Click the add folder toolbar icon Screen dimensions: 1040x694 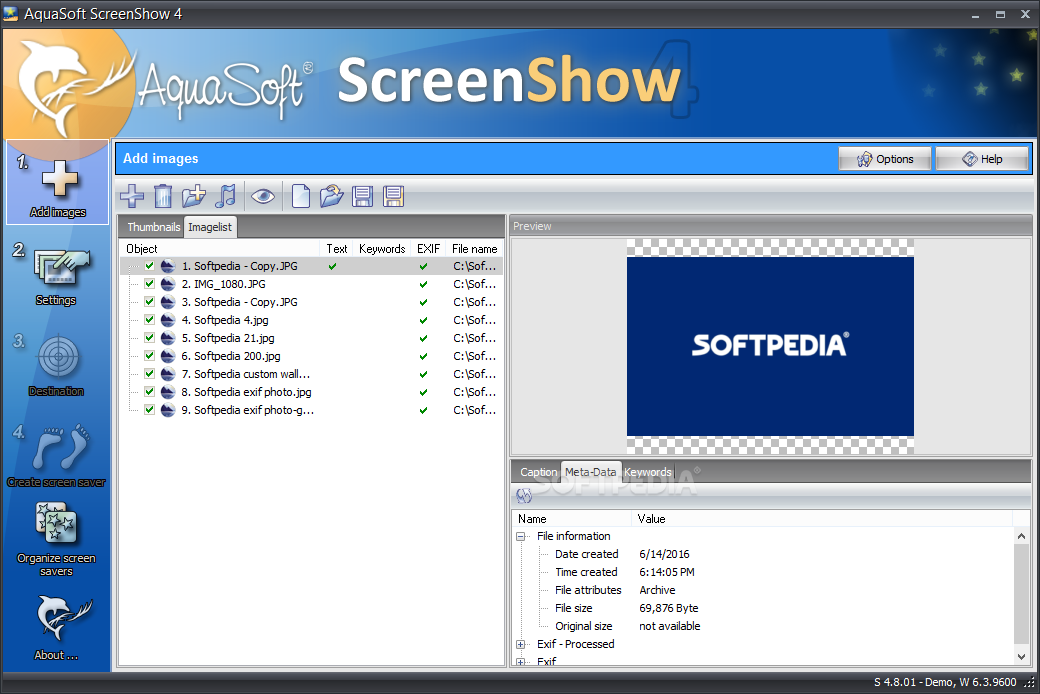click(194, 196)
